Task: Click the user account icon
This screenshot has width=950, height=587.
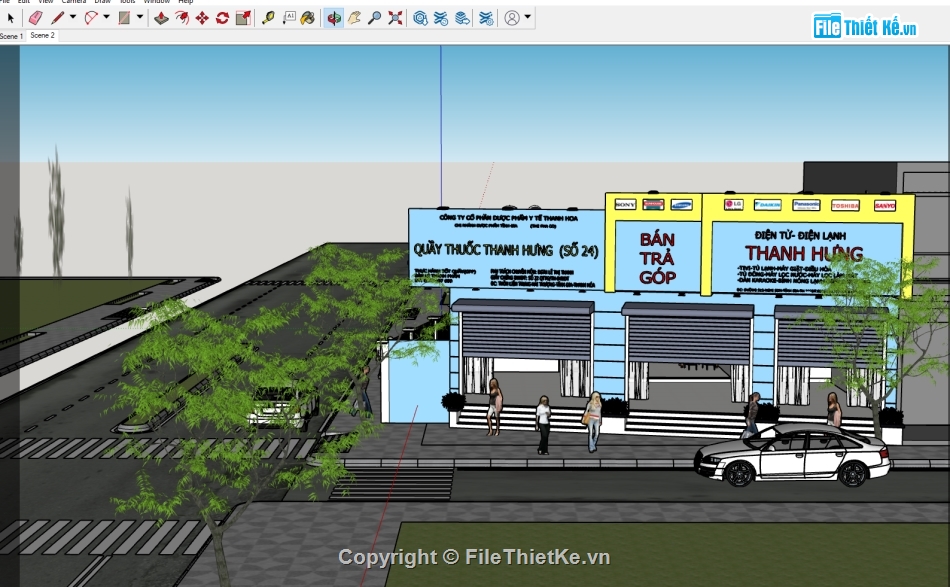Action: (512, 18)
